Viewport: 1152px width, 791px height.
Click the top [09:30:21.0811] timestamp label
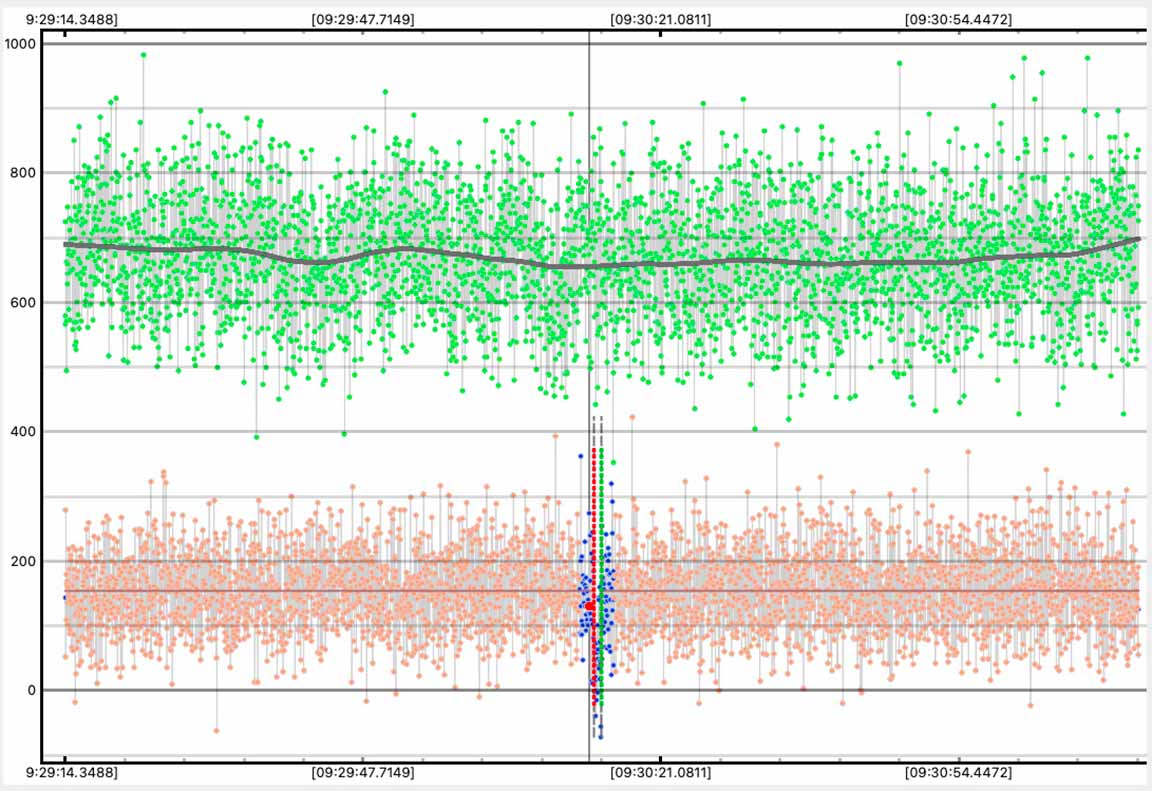coord(661,19)
